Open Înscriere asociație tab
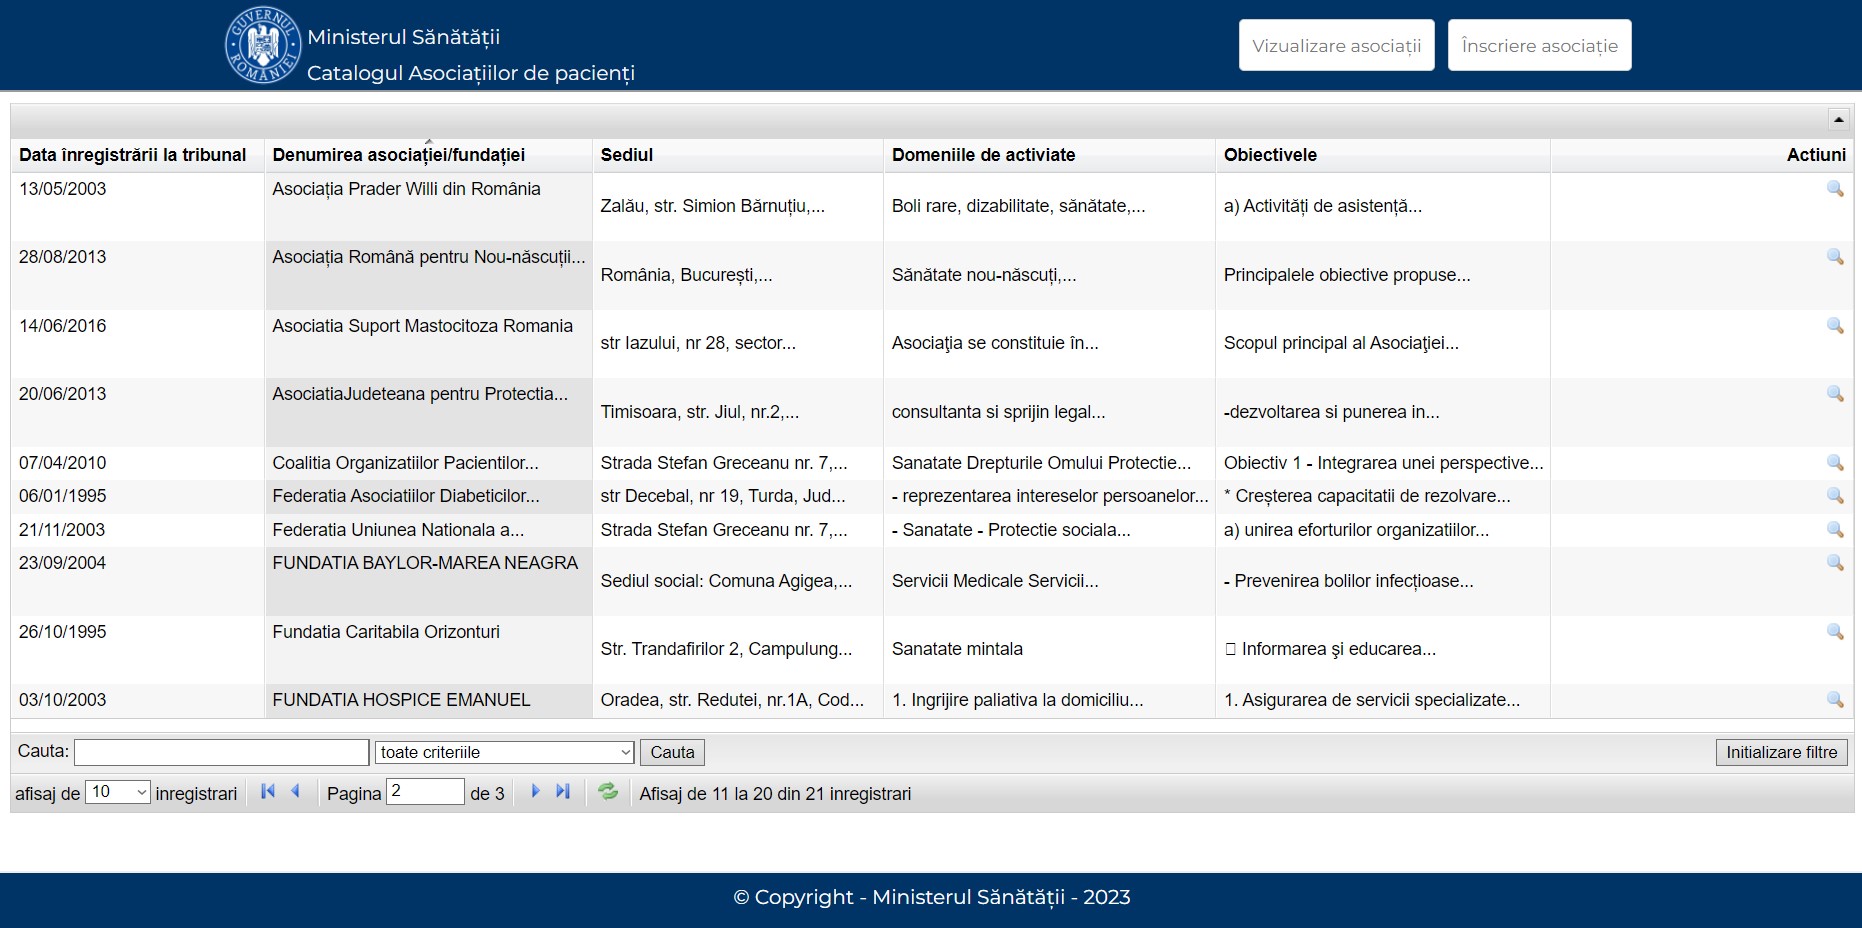The image size is (1862, 928). tap(1539, 45)
